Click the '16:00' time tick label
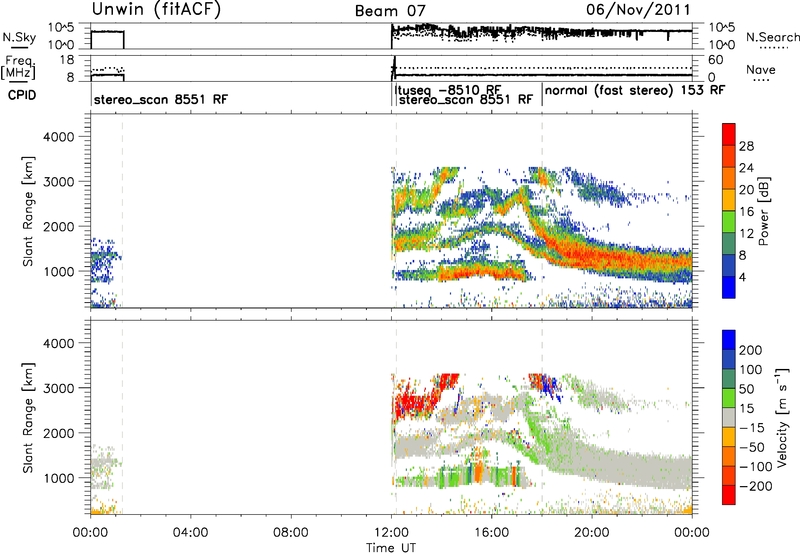This screenshot has width=800, height=554. (491, 533)
